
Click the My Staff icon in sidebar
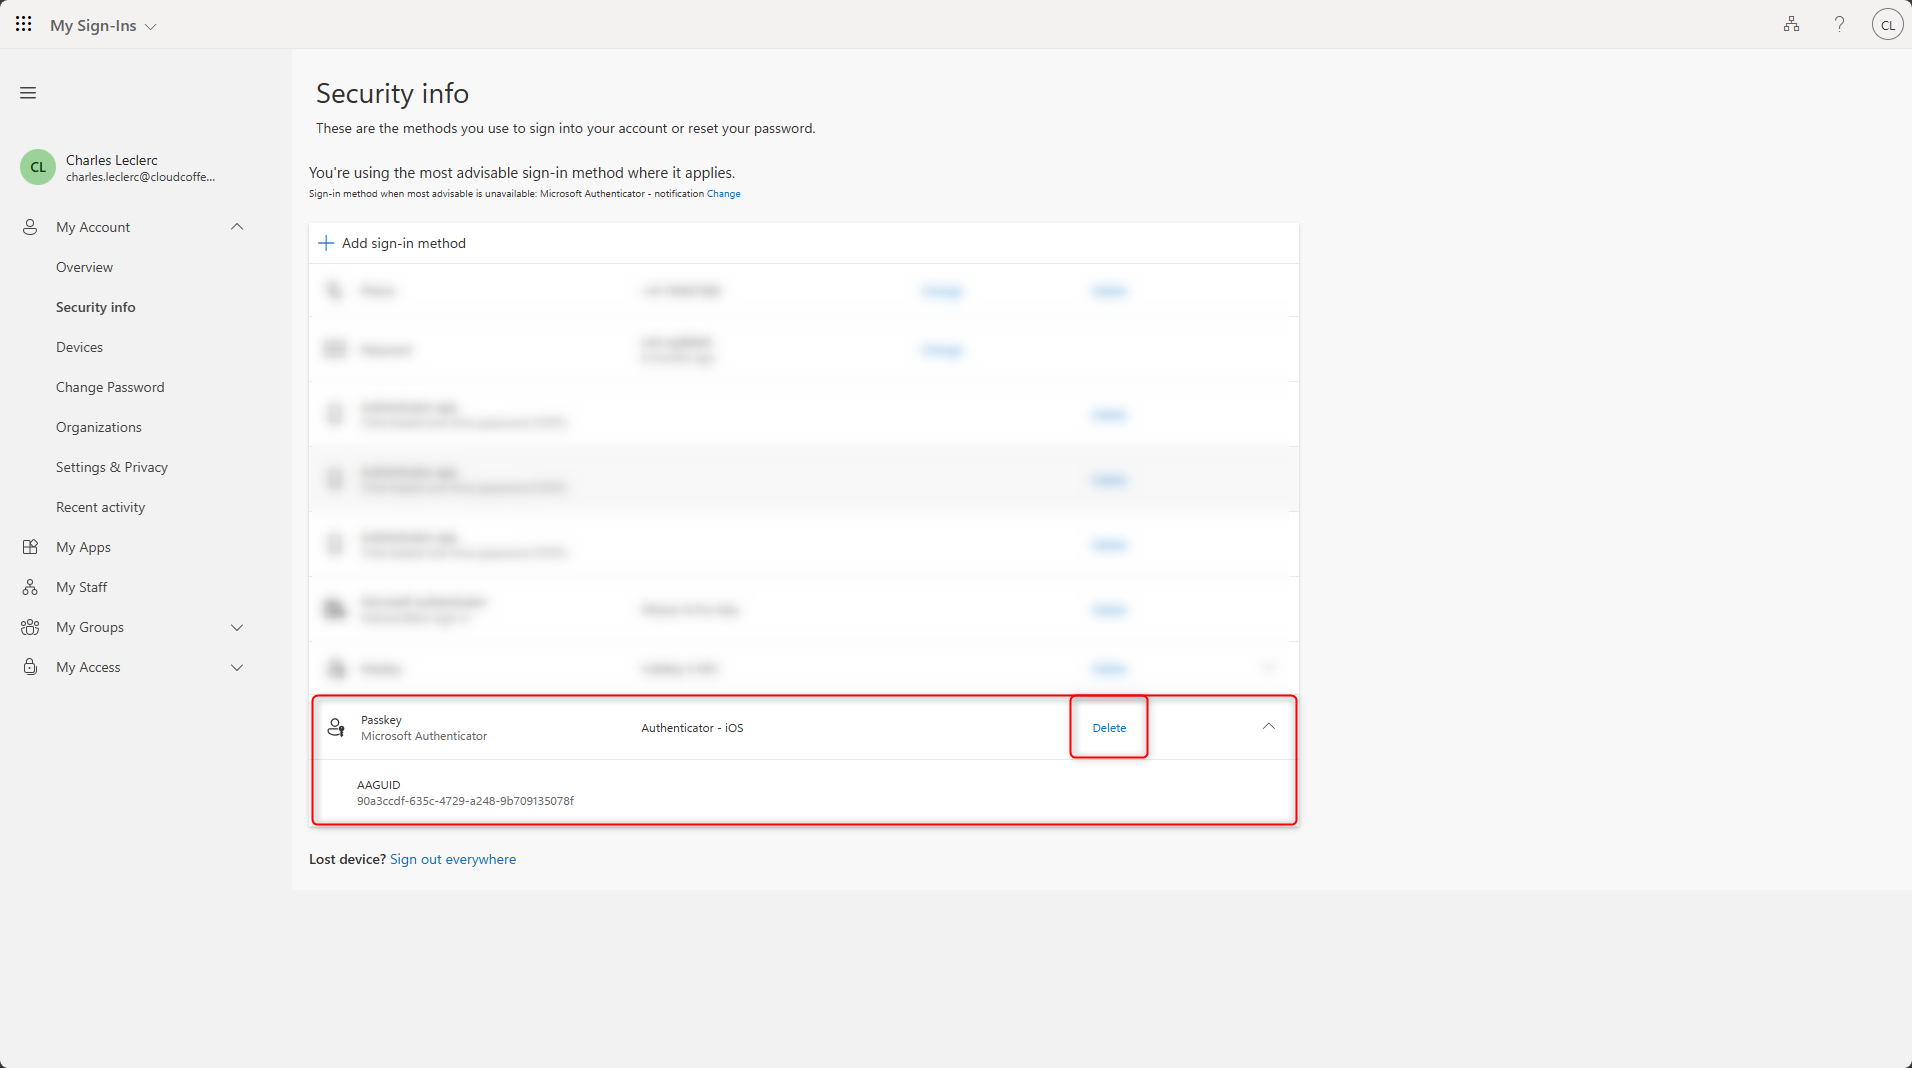[x=30, y=587]
